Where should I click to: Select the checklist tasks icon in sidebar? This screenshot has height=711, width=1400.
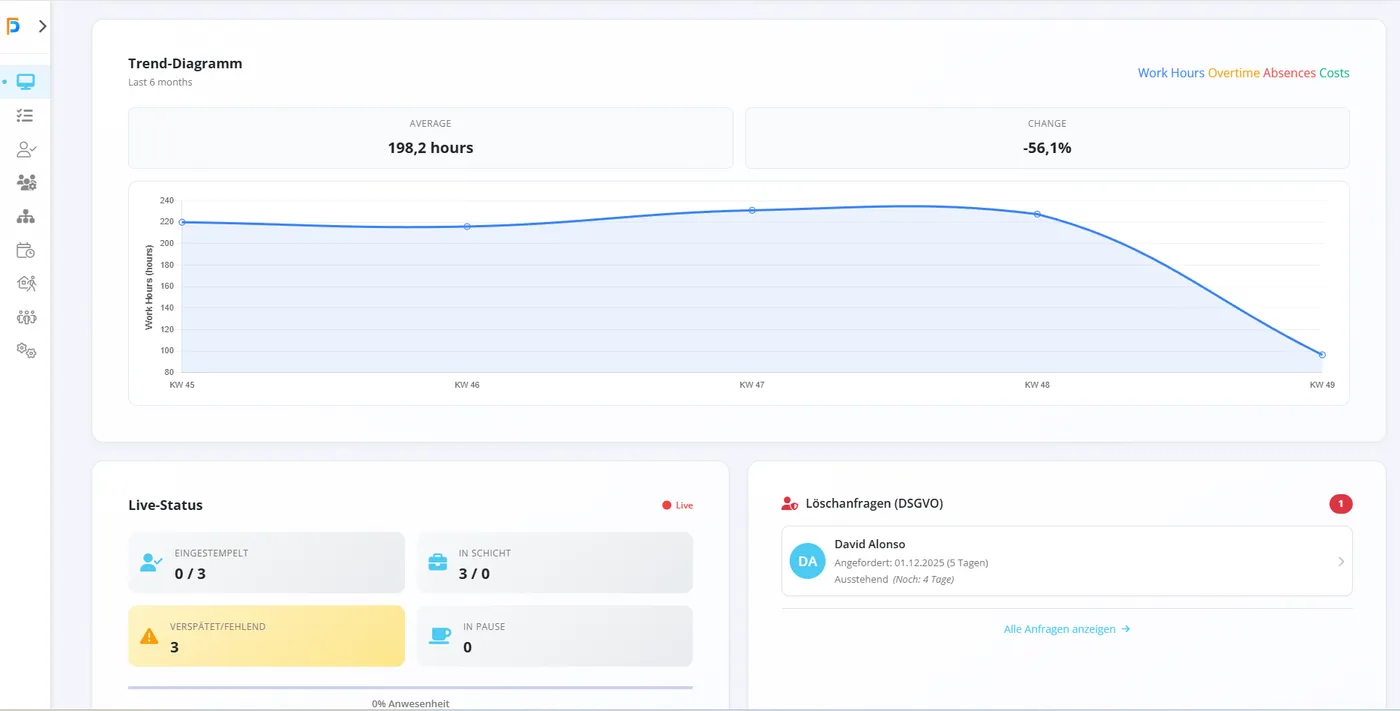[25, 115]
